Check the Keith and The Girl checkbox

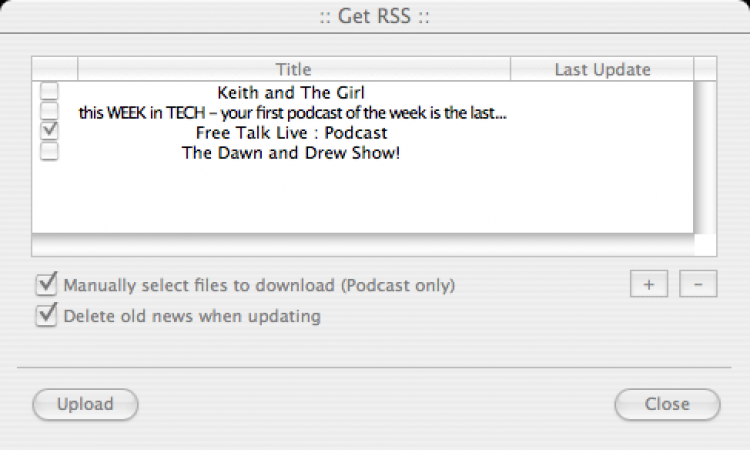49,93
